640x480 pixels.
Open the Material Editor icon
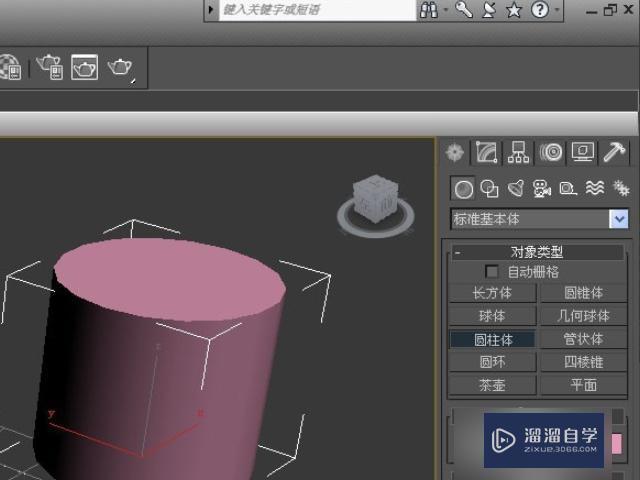(10, 67)
